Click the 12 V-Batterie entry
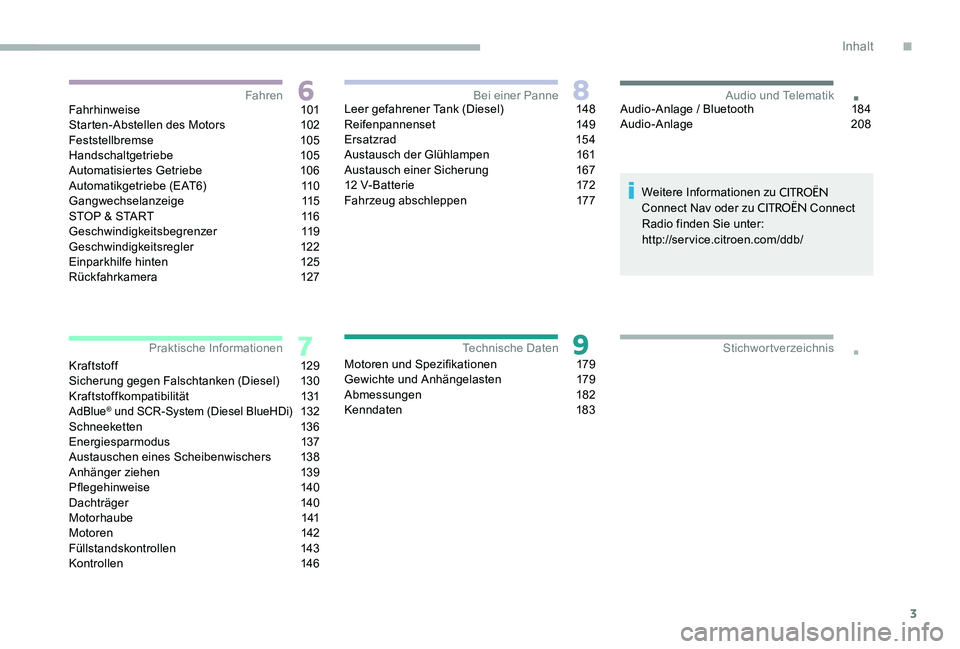Screen dimensions: 960x649 click(x=470, y=185)
